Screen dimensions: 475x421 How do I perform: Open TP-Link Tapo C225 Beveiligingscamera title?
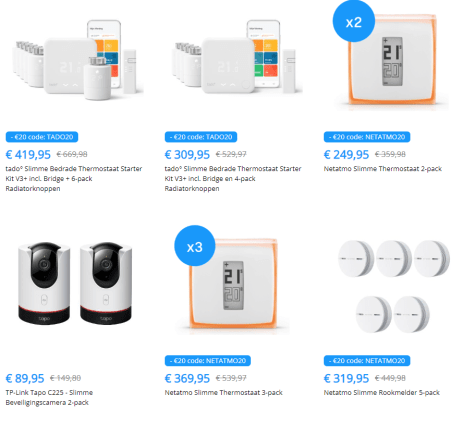click(x=49, y=397)
